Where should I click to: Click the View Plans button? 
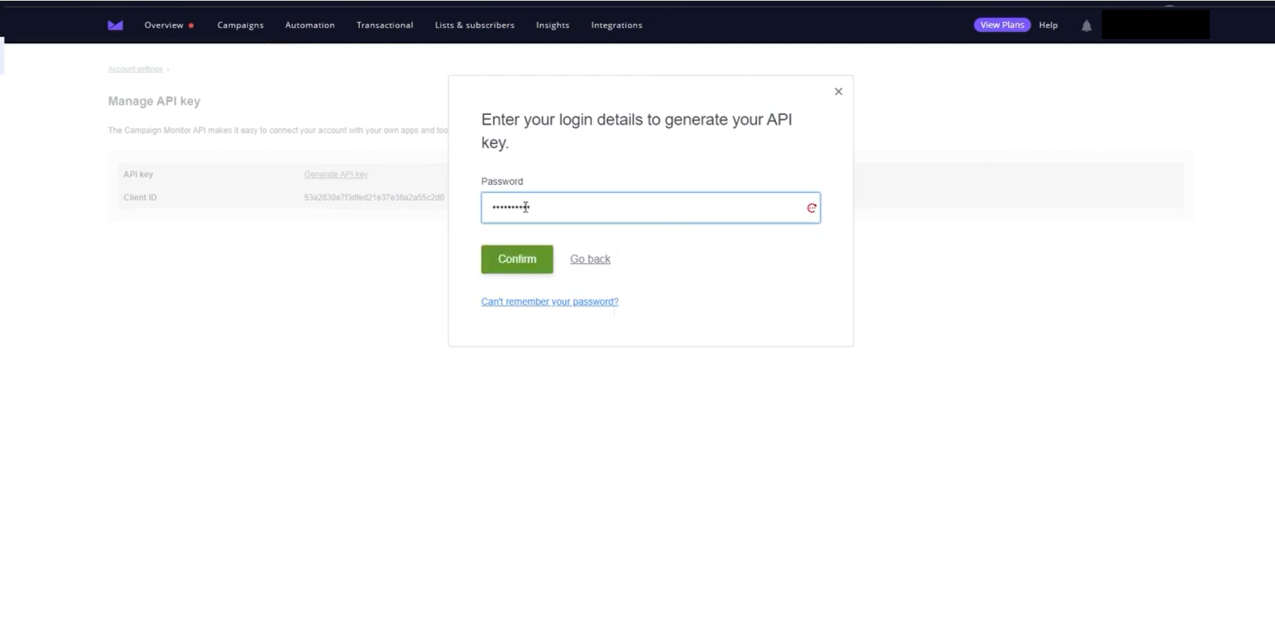(1002, 25)
